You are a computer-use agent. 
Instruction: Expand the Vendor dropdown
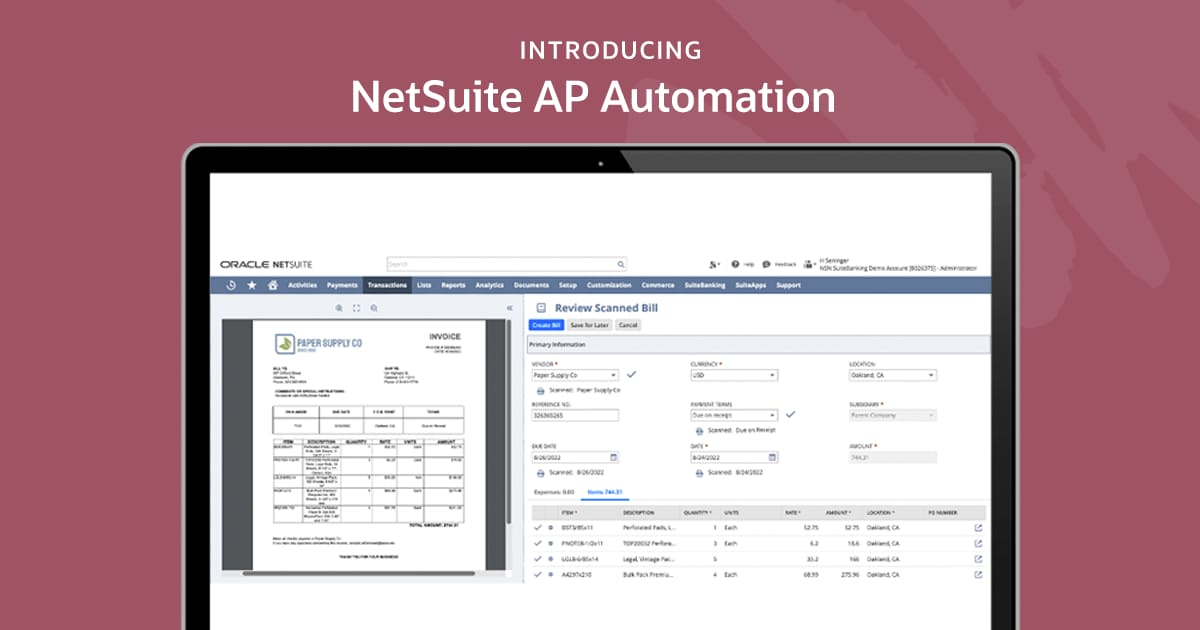pos(614,375)
